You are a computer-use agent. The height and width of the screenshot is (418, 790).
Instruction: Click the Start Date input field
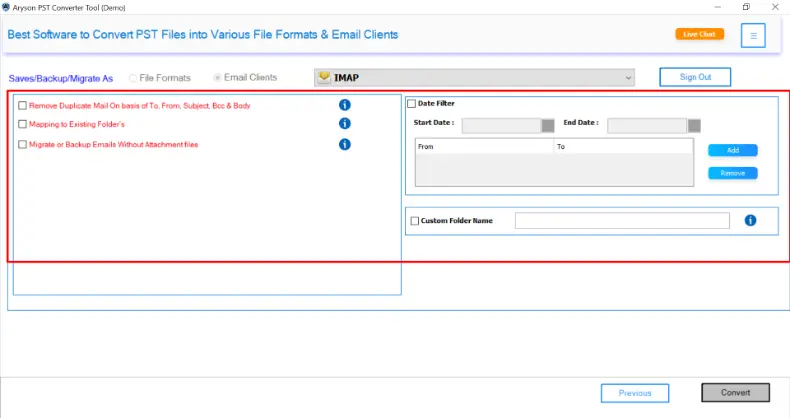[501, 125]
